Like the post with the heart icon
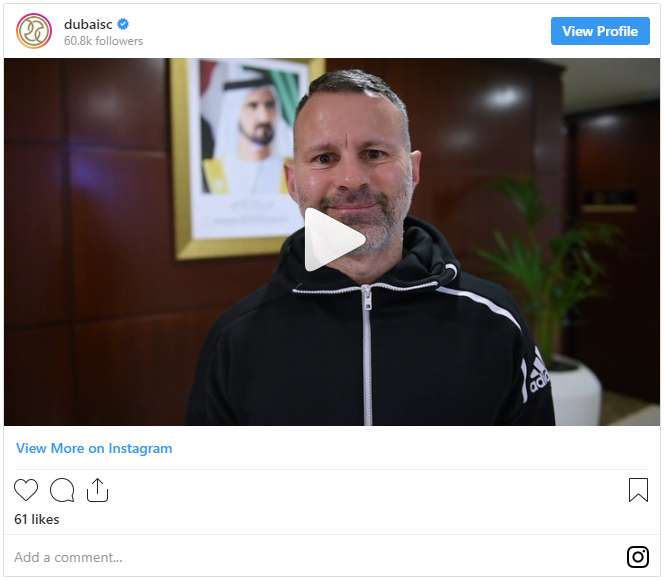 tap(26, 490)
